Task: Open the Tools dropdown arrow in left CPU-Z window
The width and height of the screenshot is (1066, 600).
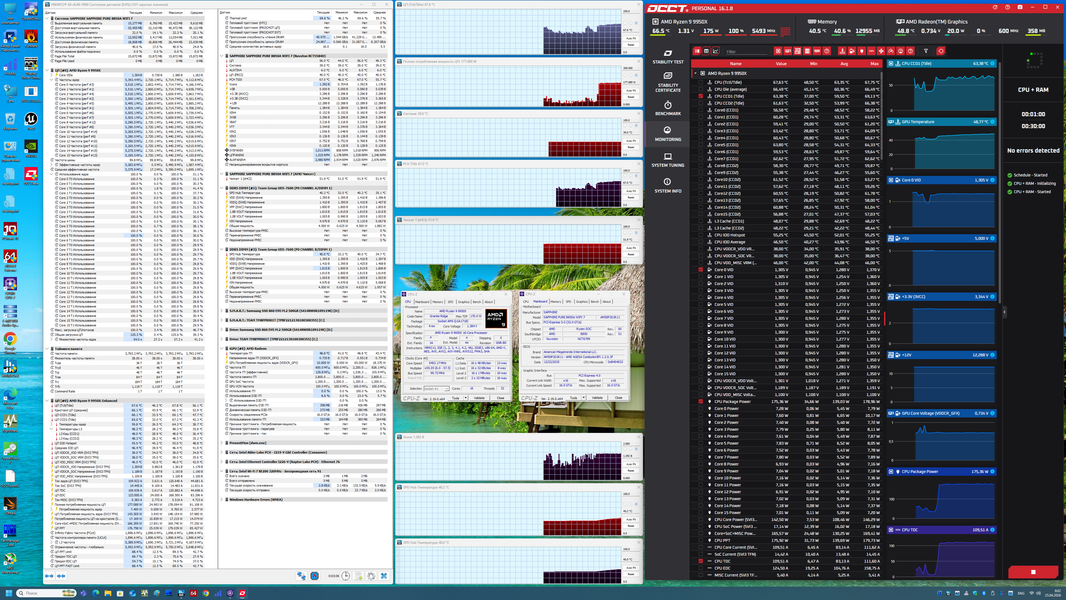Action: point(466,398)
